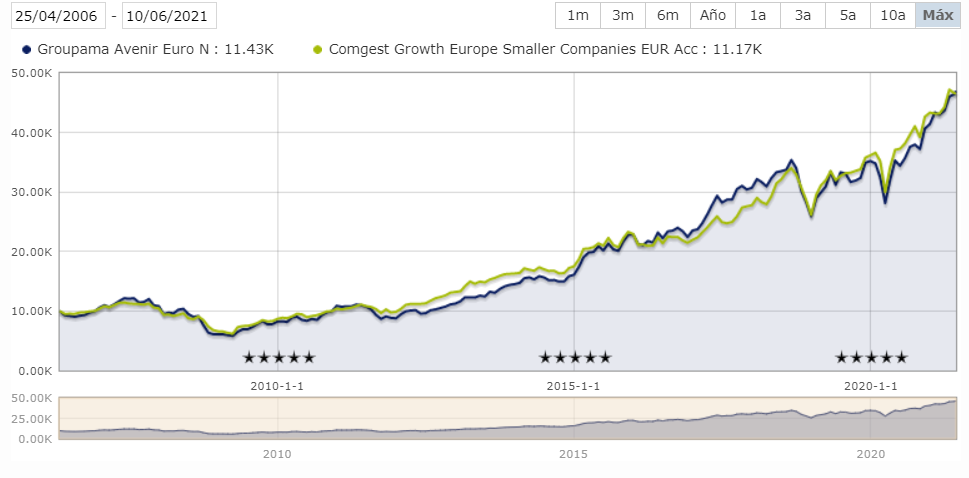
Task: Toggle Groupama Avenir Euro N legend dot
Action: coord(26,50)
